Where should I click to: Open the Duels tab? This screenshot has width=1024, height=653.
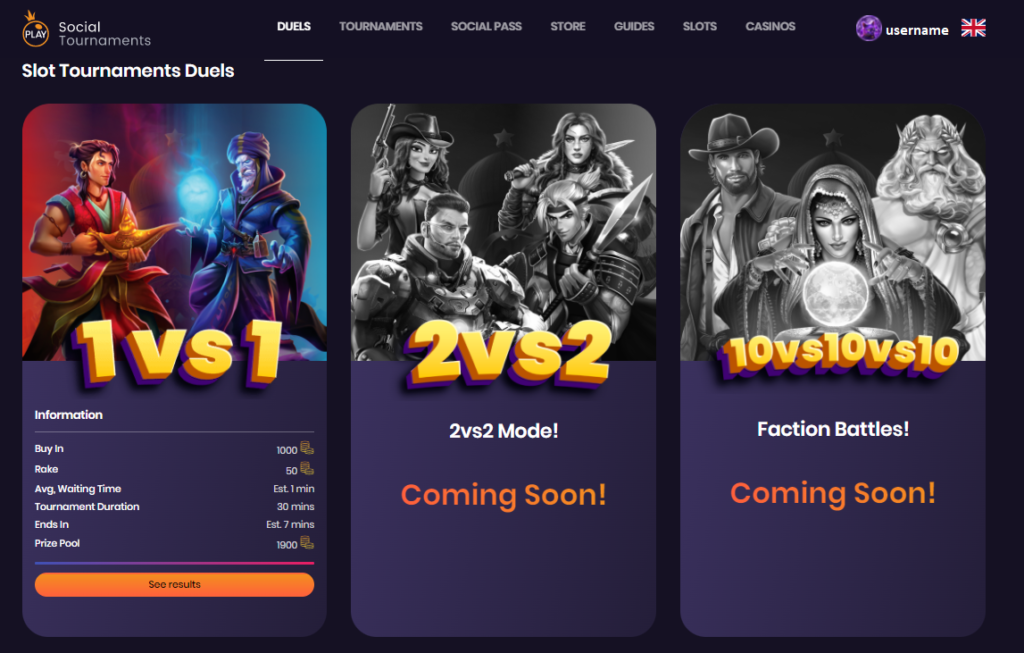(294, 27)
